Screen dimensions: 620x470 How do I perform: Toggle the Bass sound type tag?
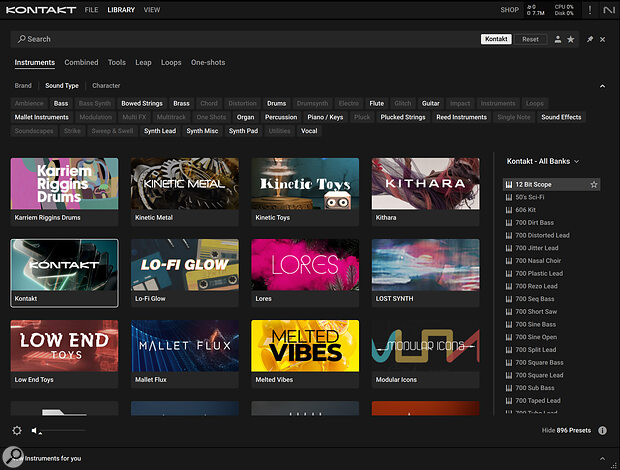61,103
